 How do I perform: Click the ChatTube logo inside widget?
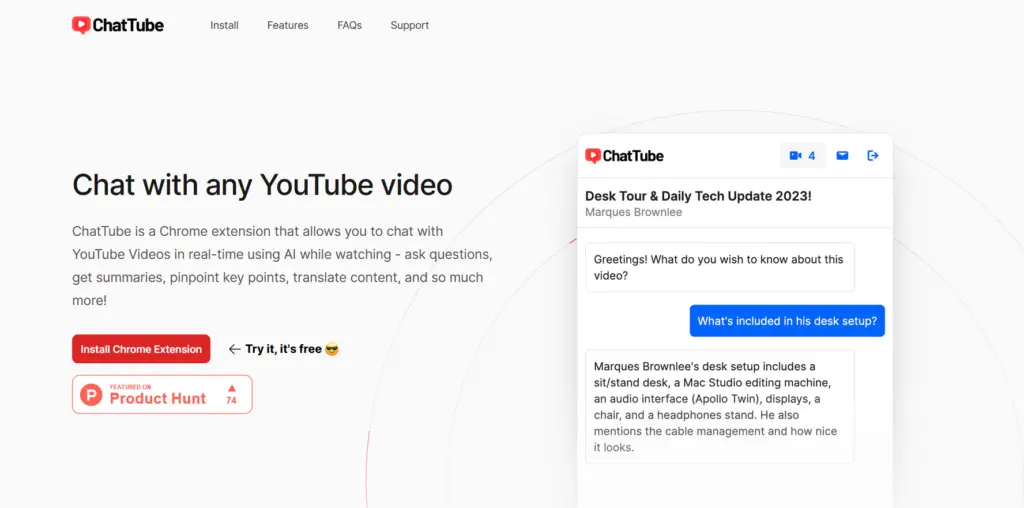(624, 156)
